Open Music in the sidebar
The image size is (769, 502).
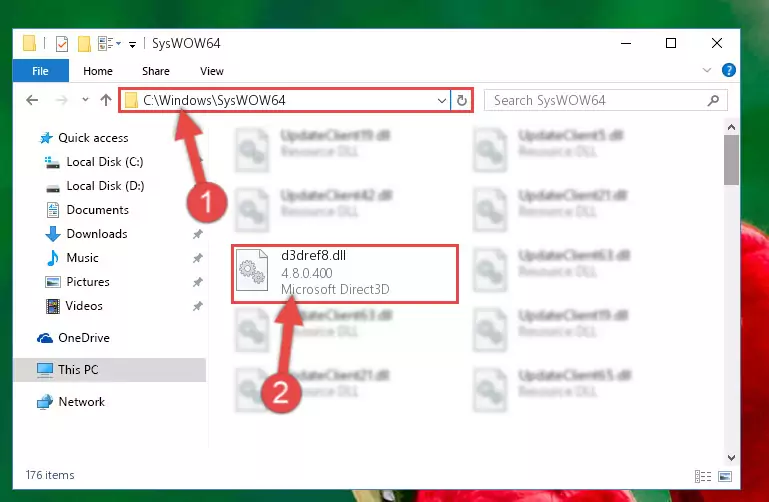click(82, 258)
